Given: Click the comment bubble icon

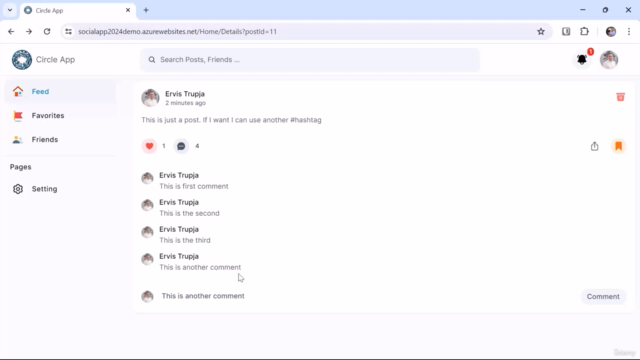Looking at the screenshot, I should (x=181, y=146).
